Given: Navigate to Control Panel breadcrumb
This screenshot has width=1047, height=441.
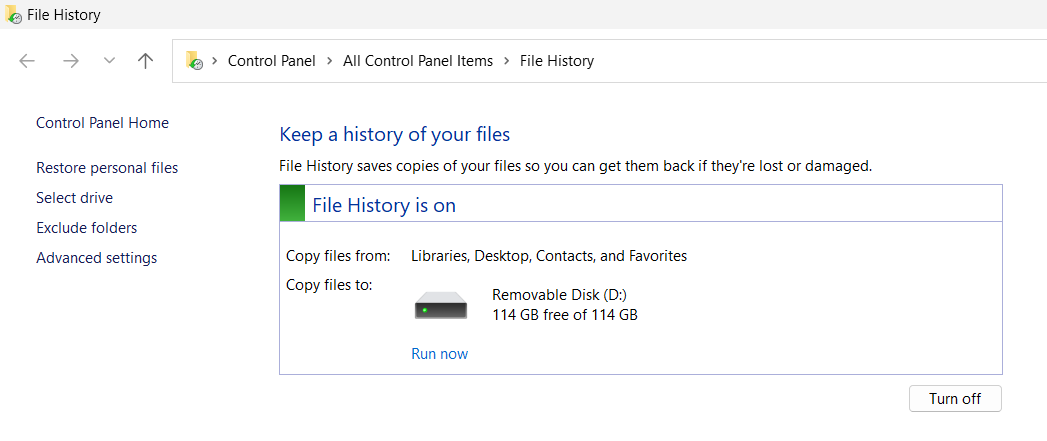Looking at the screenshot, I should pyautogui.click(x=271, y=61).
